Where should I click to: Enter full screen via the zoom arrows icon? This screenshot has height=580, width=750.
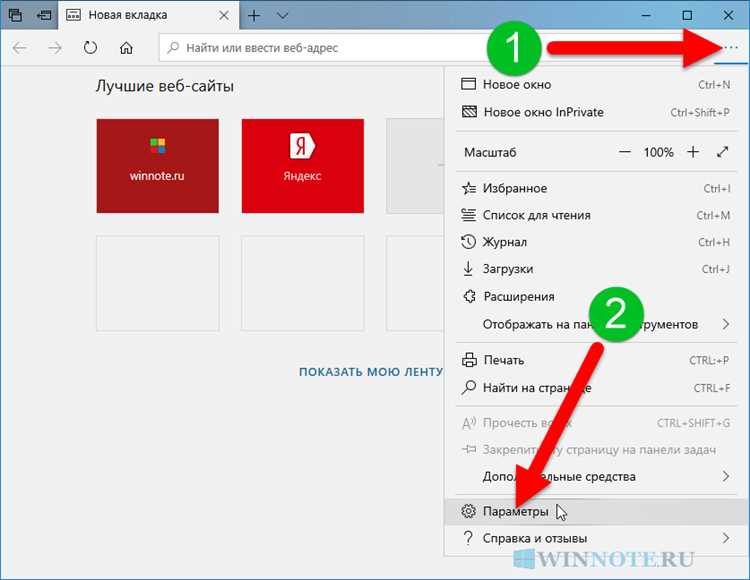coord(722,153)
